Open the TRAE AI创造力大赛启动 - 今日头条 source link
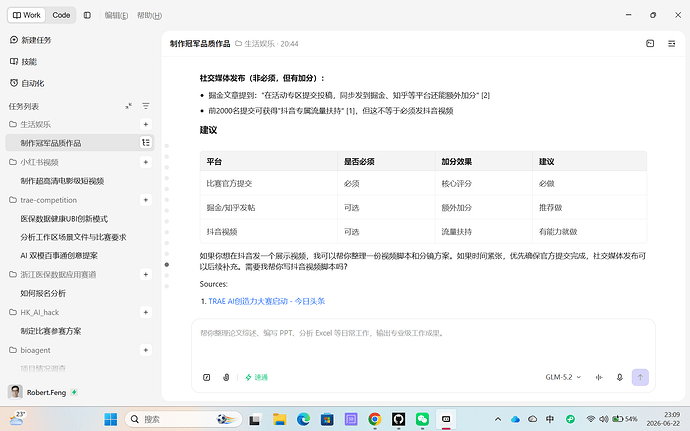Image resolution: width=690 pixels, height=431 pixels. pos(267,301)
